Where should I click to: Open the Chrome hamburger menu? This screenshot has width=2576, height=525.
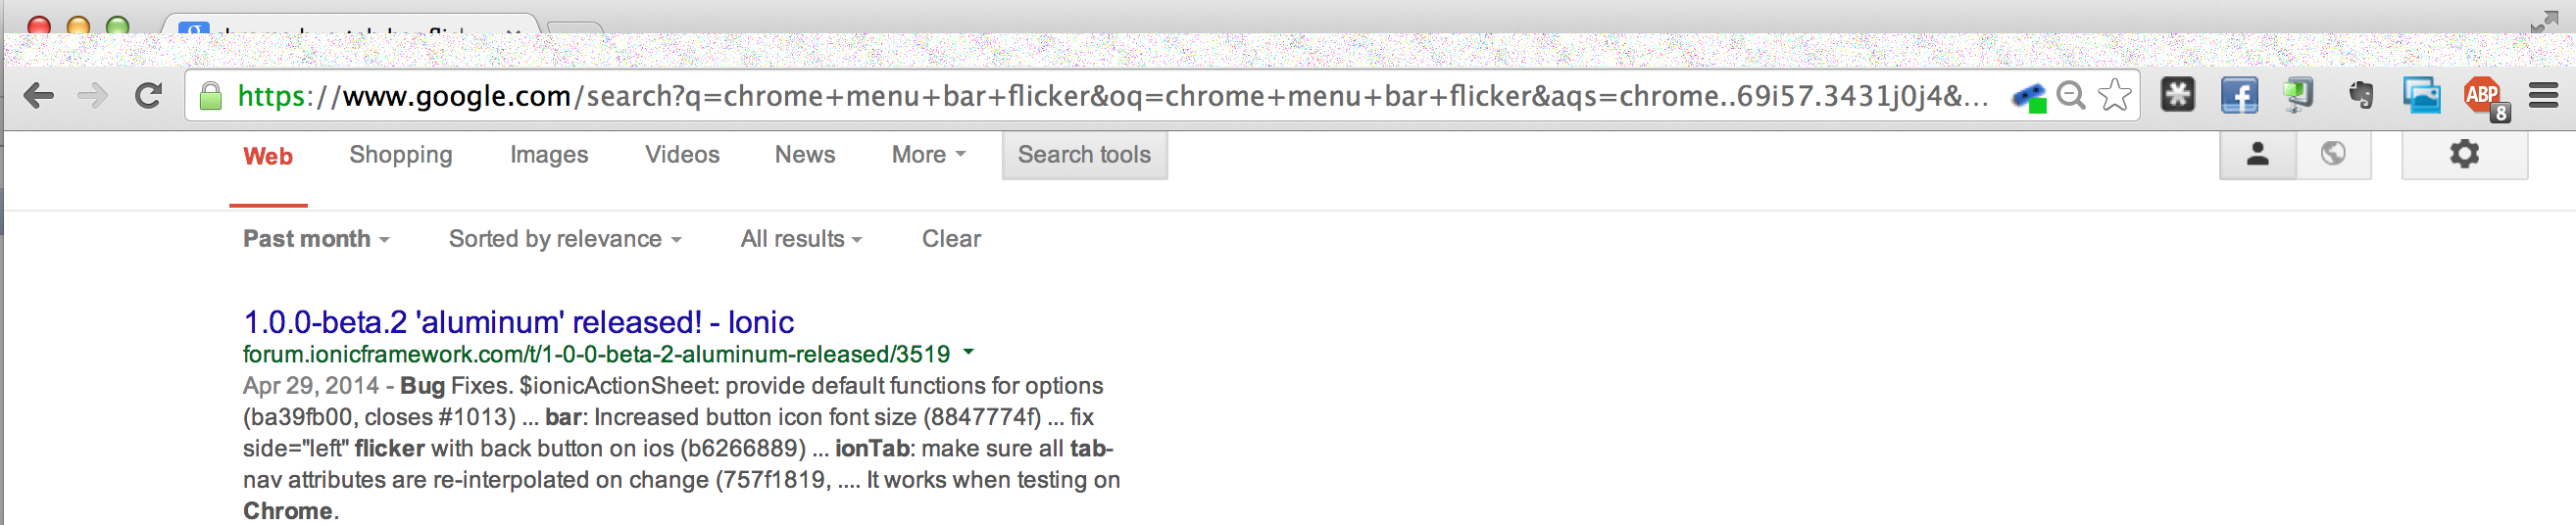coord(2544,96)
